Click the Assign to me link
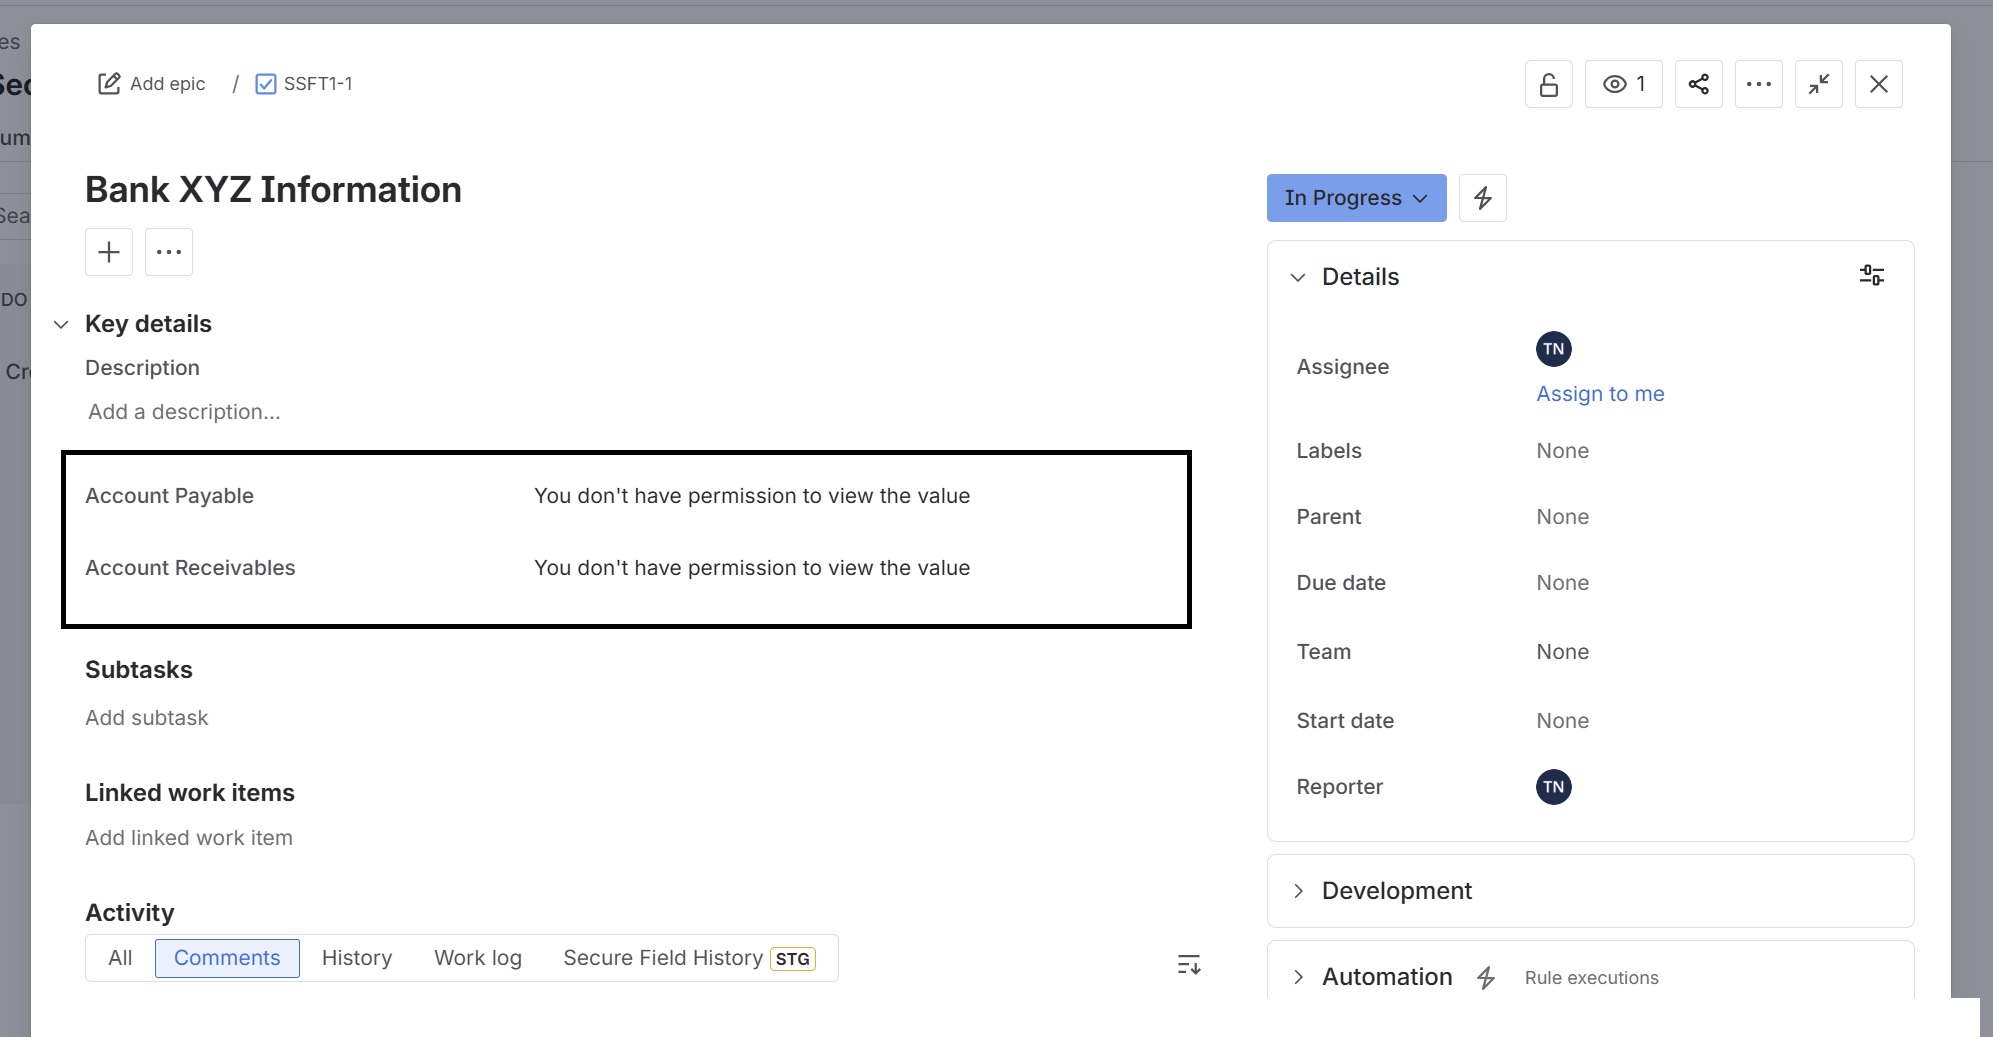 click(1599, 394)
